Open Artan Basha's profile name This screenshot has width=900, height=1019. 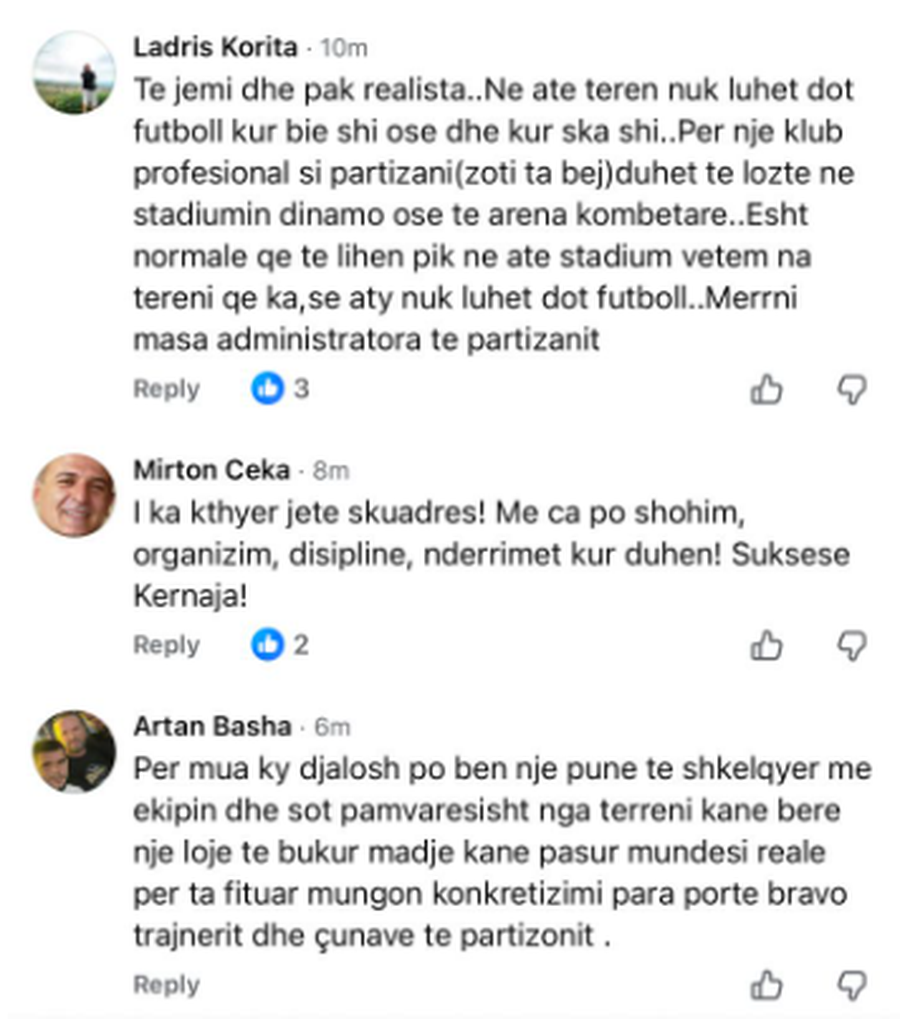210,727
